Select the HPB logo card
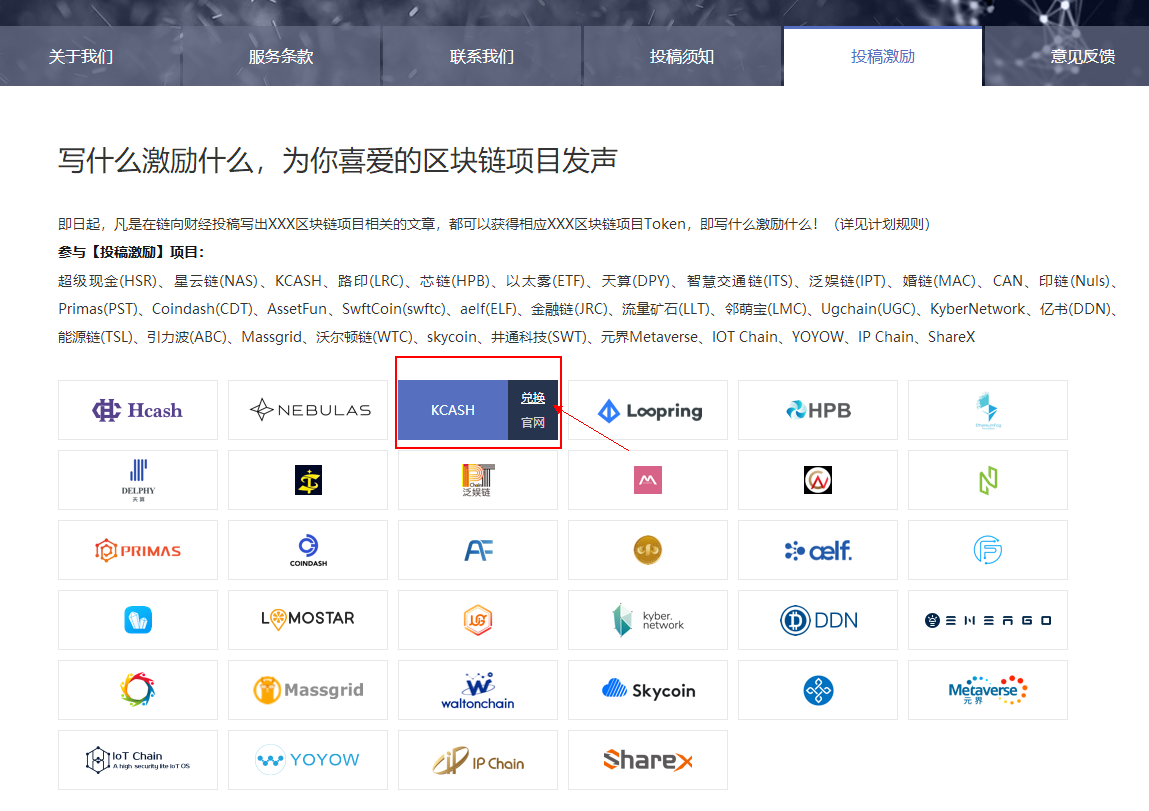Viewport: 1149px width, 811px height. point(818,410)
